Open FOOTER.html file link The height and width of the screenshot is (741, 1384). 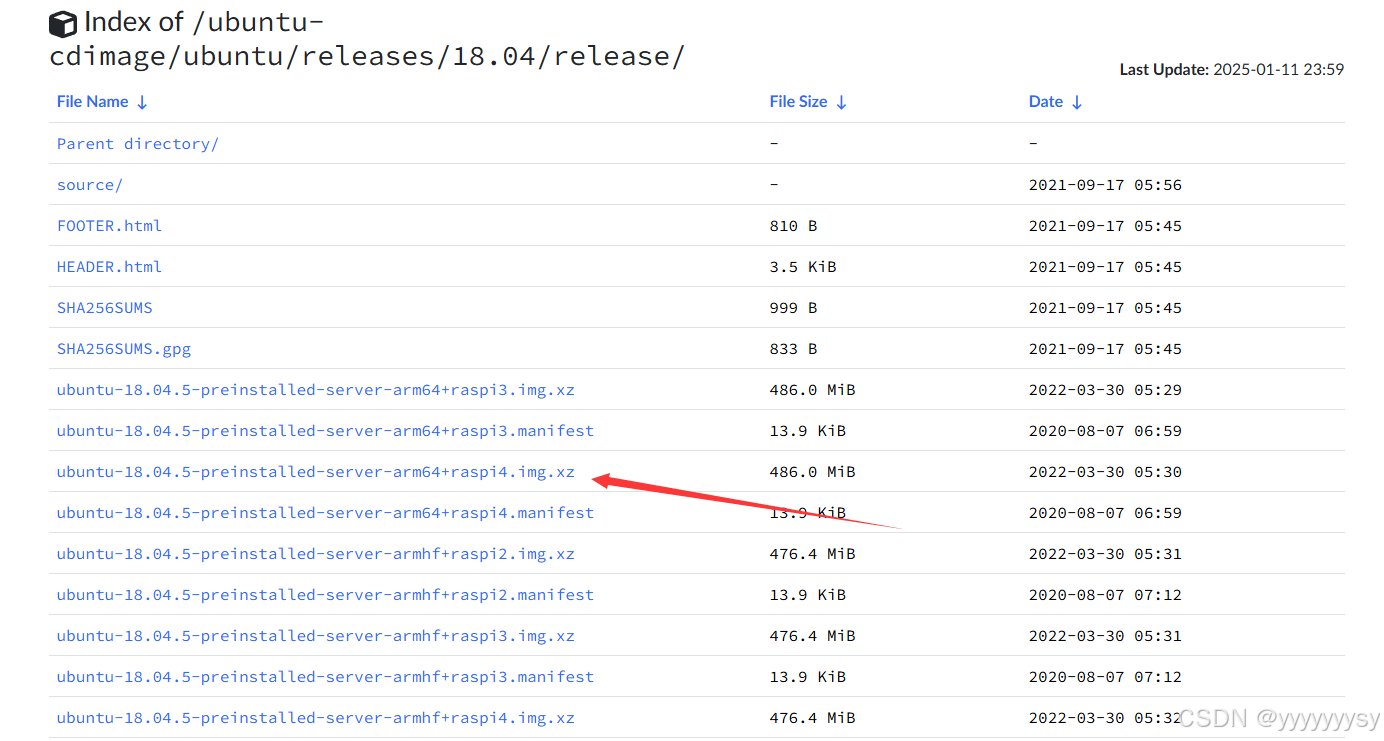[x=109, y=226]
